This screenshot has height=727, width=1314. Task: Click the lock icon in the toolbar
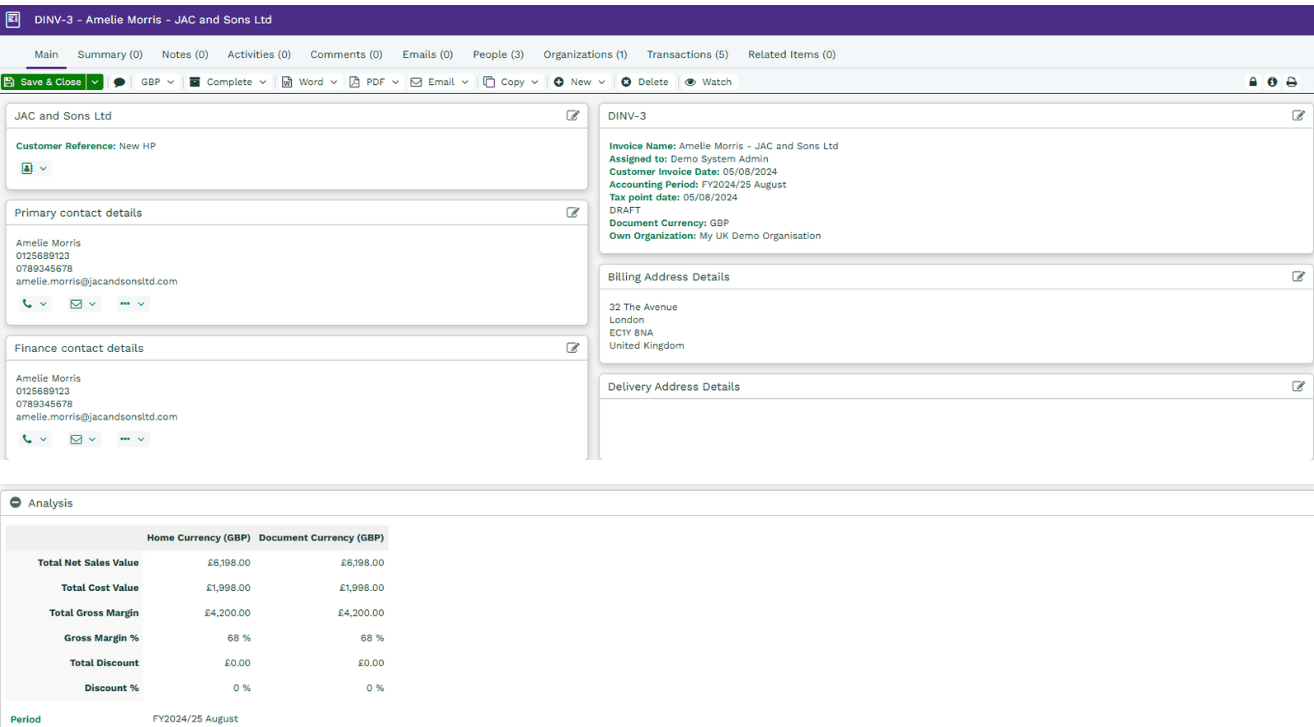point(1253,82)
